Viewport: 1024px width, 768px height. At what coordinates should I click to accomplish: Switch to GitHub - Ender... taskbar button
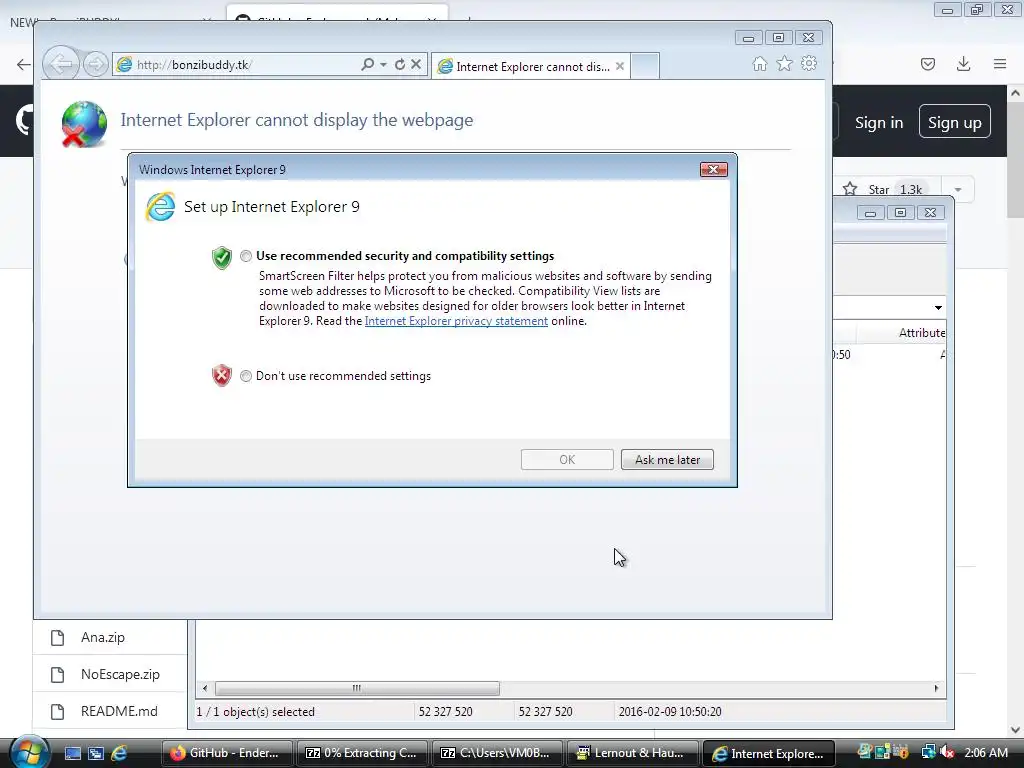pyautogui.click(x=226, y=753)
